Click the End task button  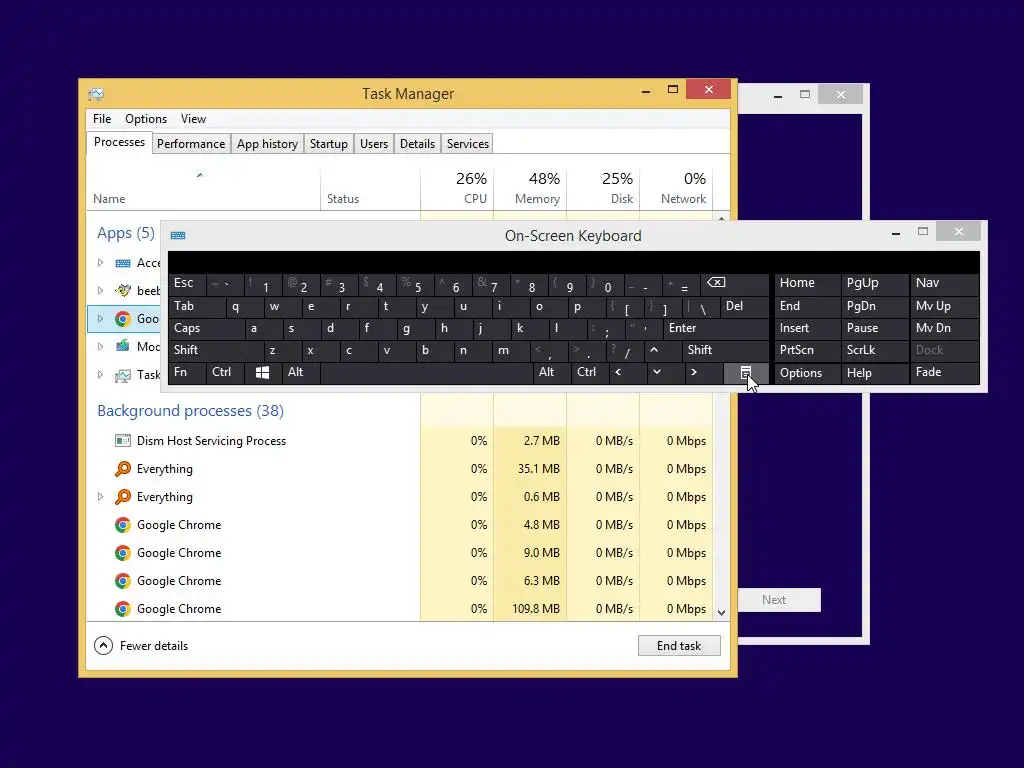pos(679,646)
